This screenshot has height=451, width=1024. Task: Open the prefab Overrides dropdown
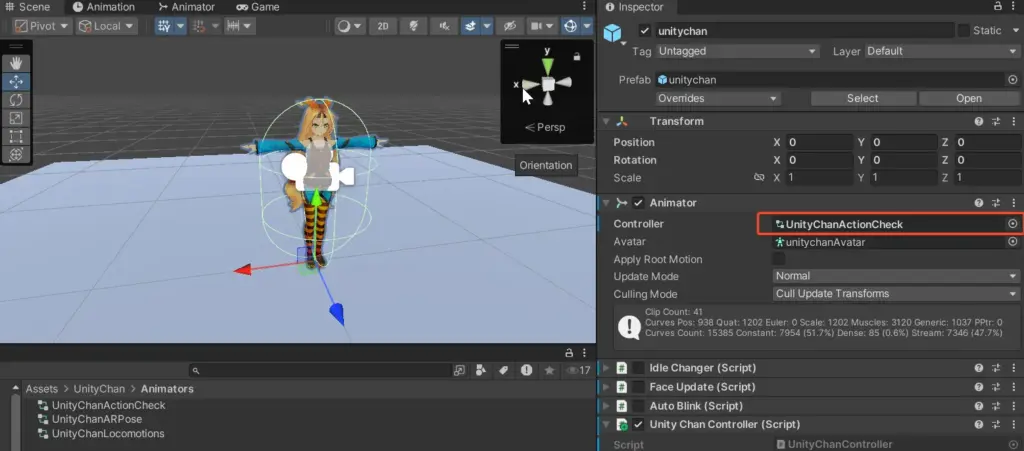click(718, 99)
